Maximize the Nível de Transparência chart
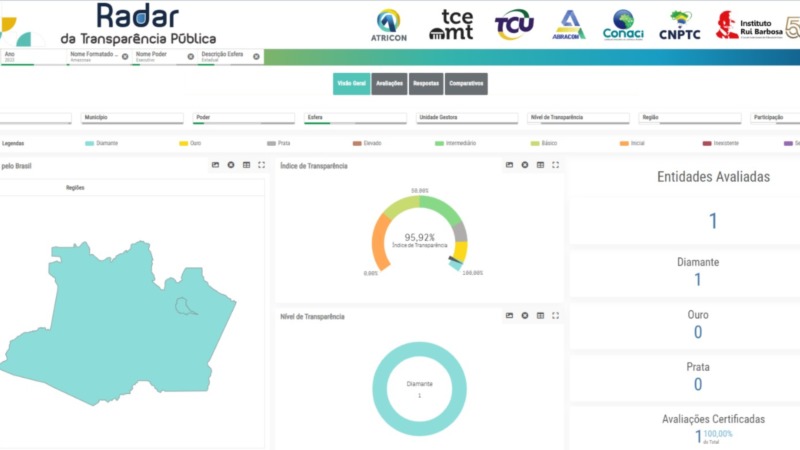Viewport: 800px width, 450px height. pyautogui.click(x=556, y=315)
